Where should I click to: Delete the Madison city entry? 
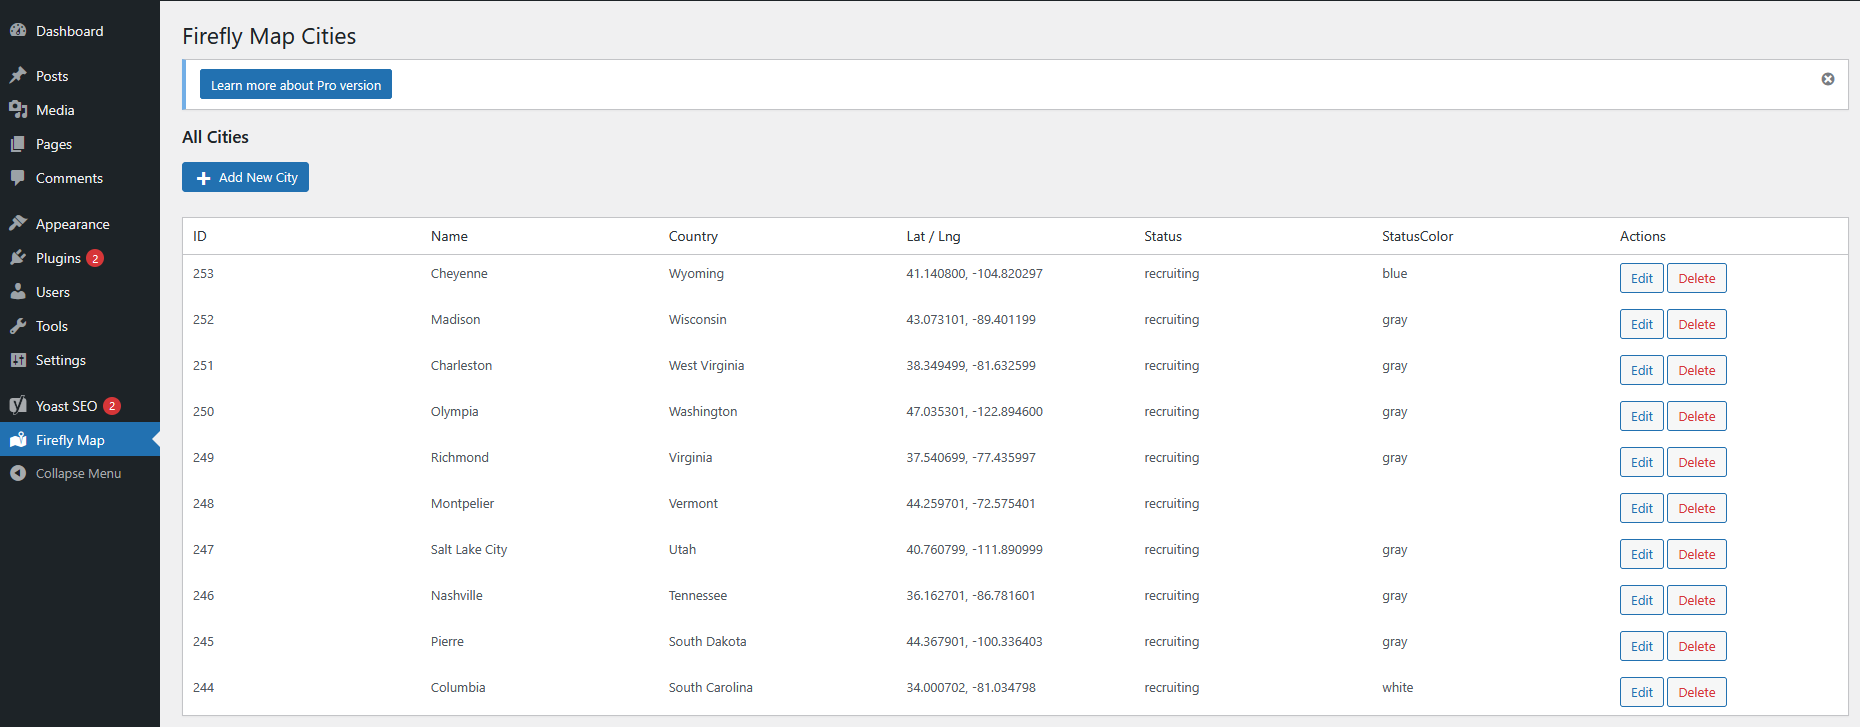click(x=1696, y=324)
